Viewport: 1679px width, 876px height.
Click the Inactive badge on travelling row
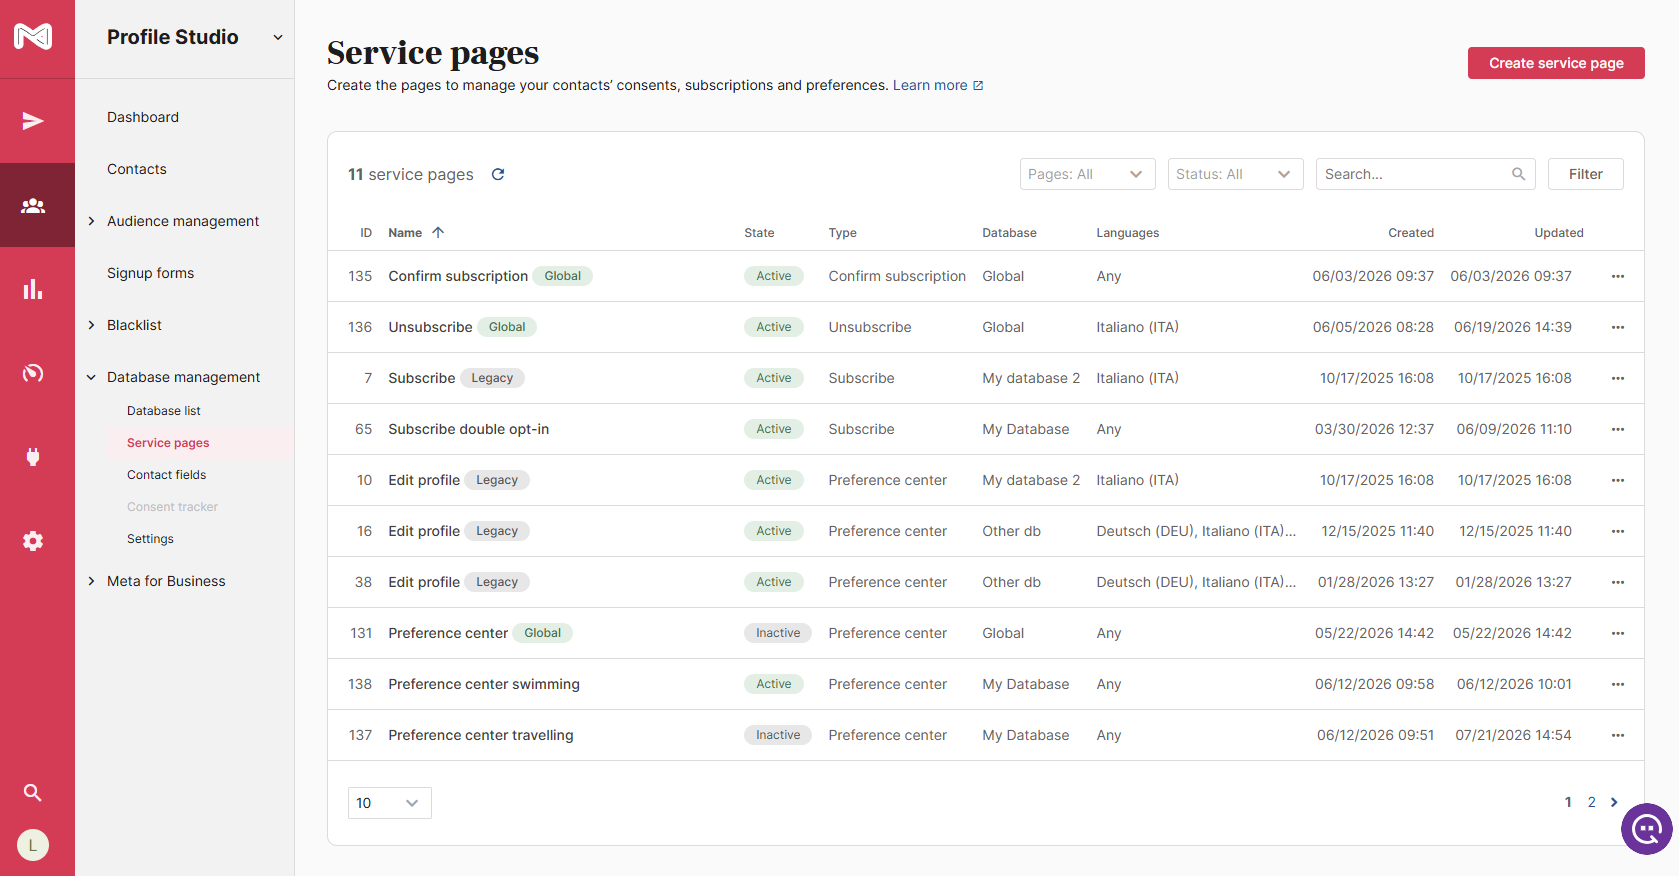tap(778, 735)
